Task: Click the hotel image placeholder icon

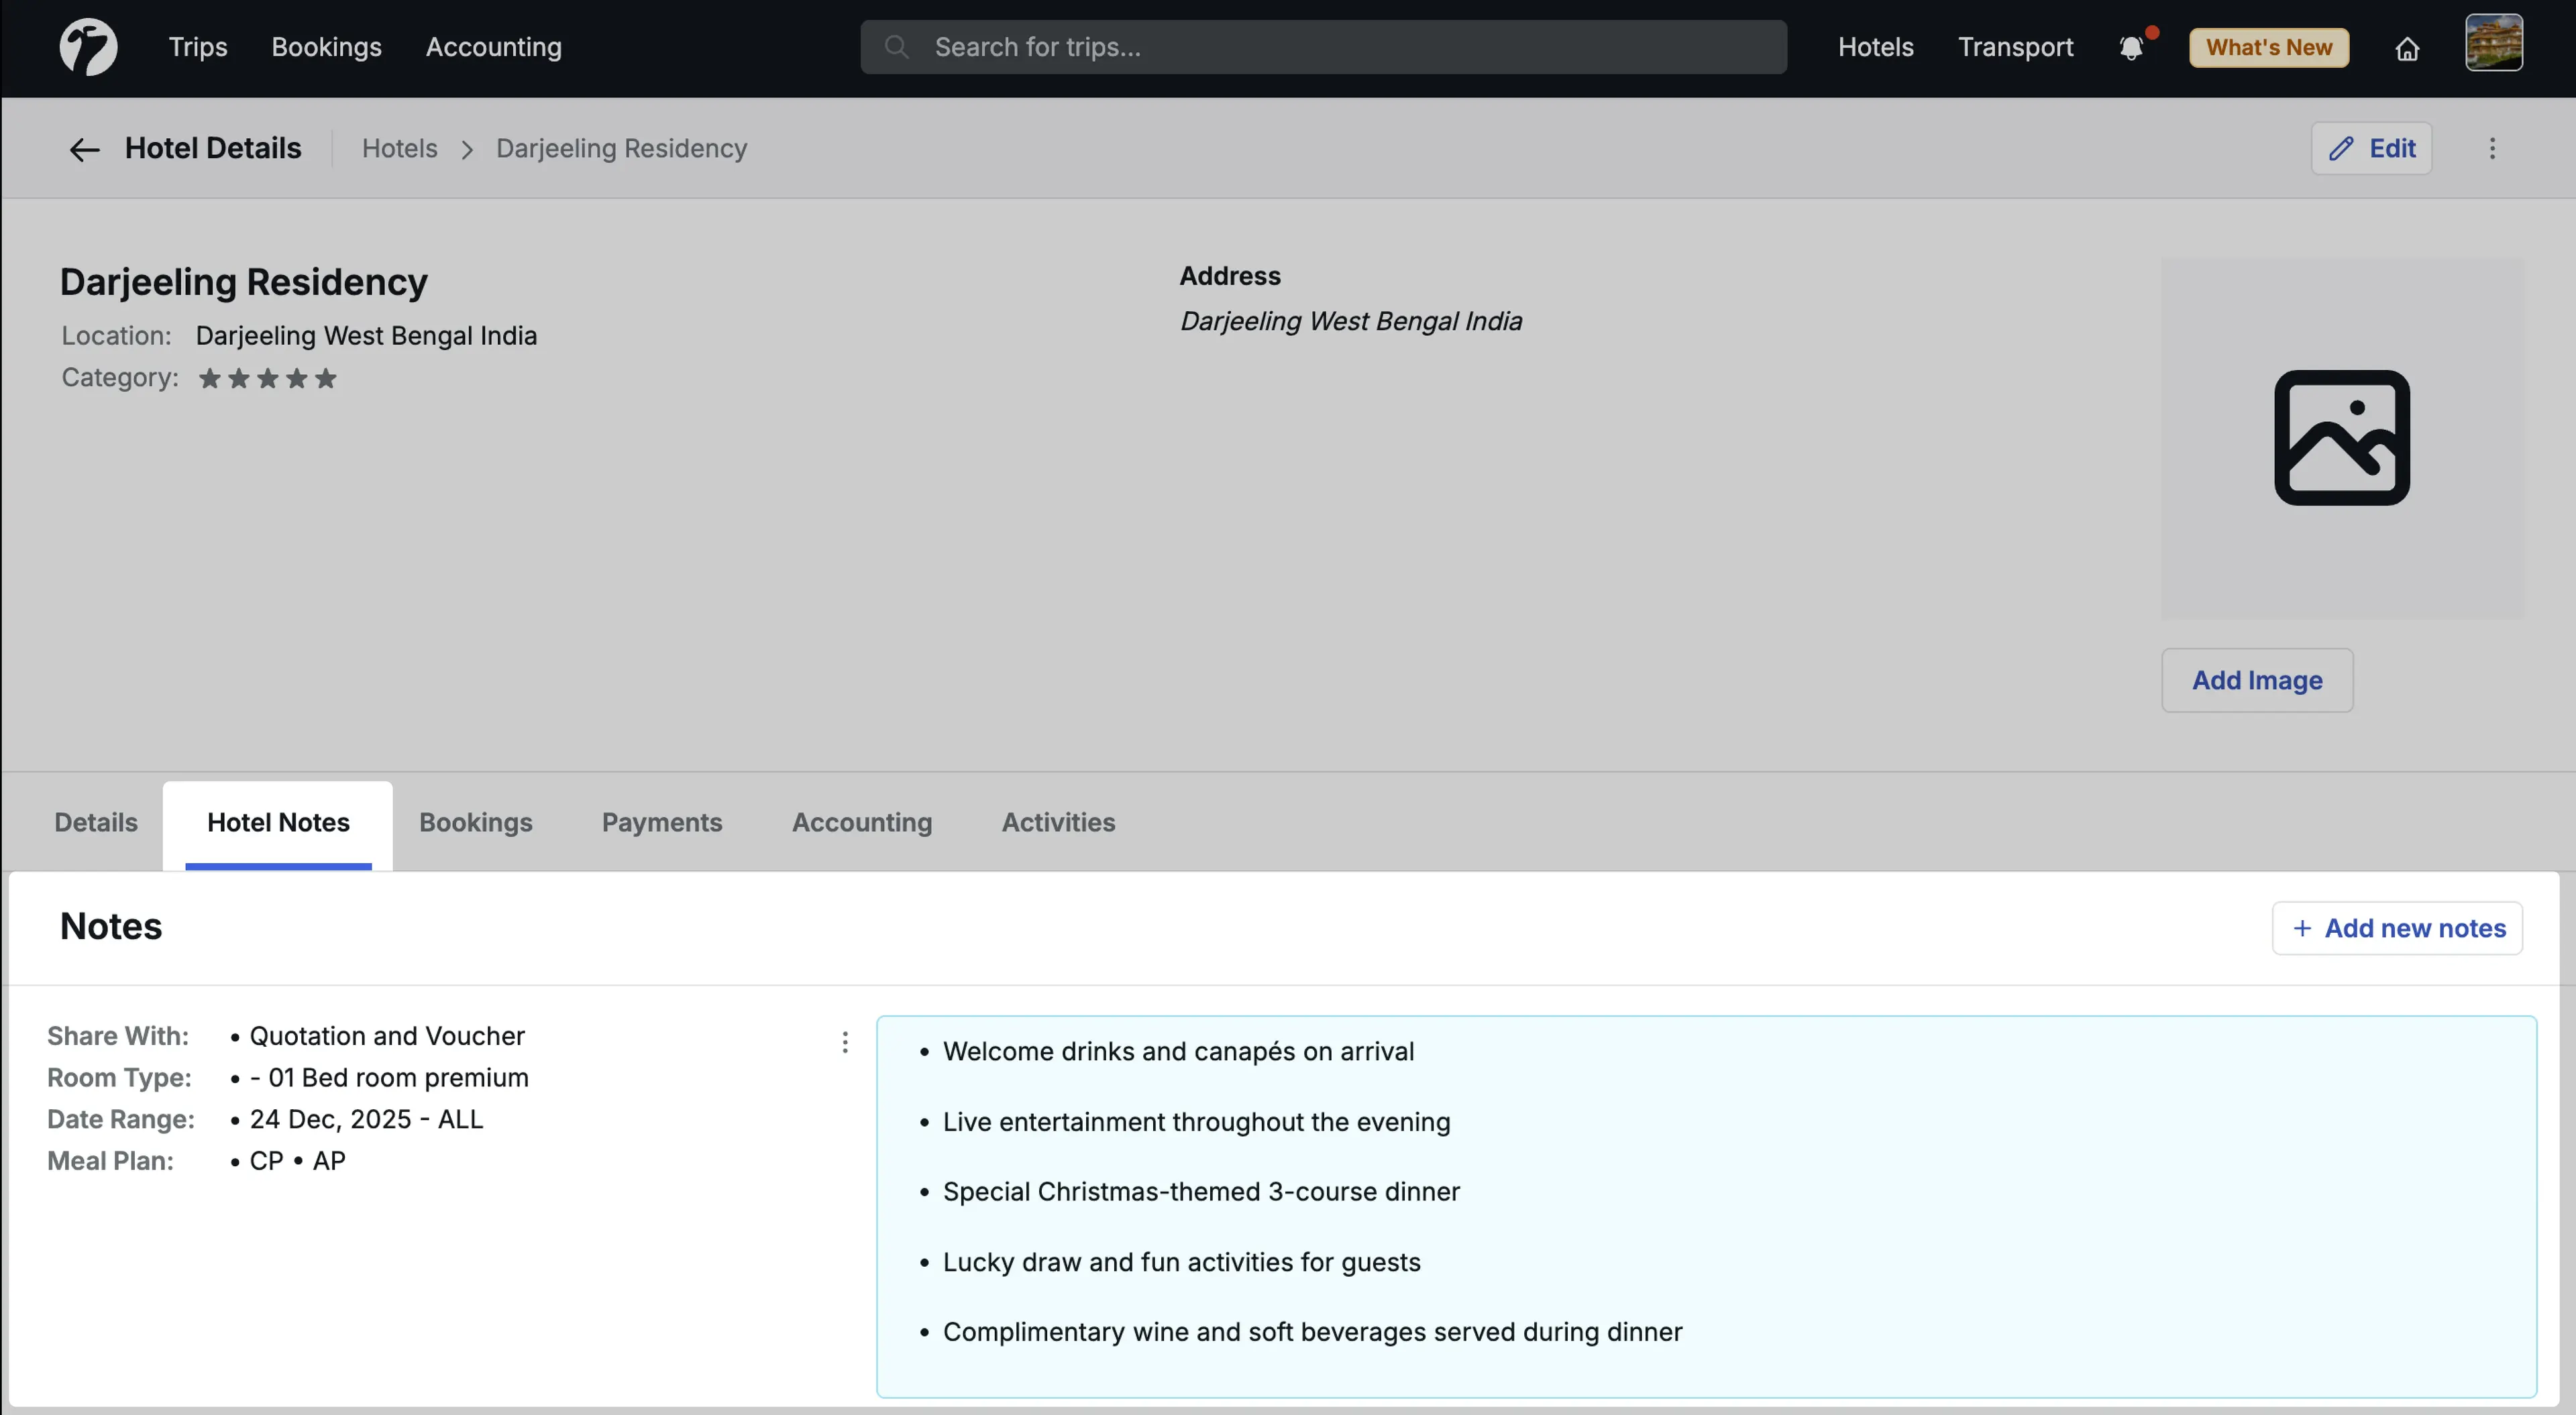Action: tap(2341, 438)
